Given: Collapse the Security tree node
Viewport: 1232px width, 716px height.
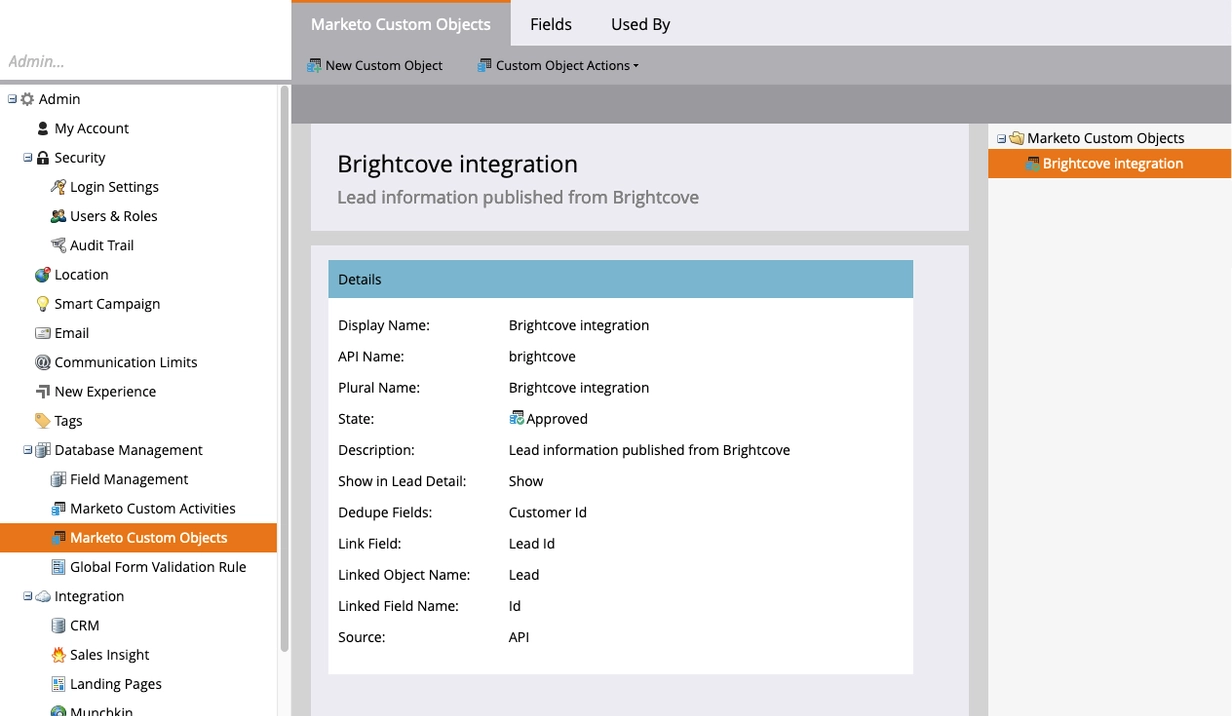Looking at the screenshot, I should click(x=28, y=157).
